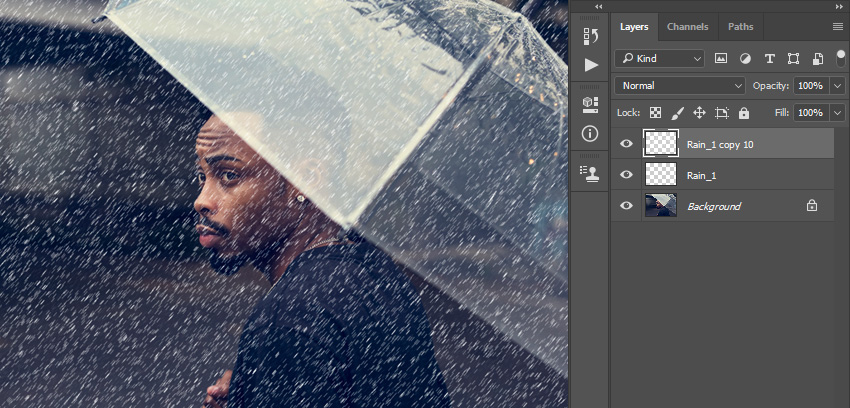Click the Opacity label
The width and height of the screenshot is (850, 408).
(770, 86)
